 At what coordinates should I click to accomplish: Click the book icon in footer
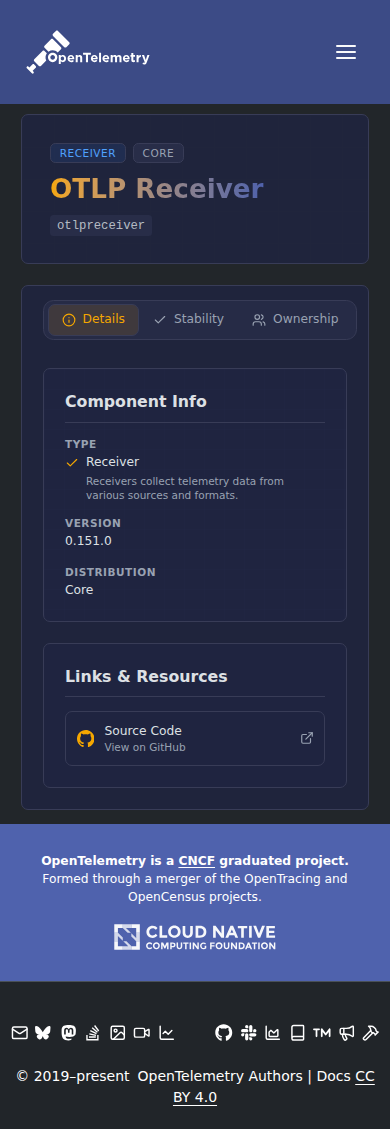(x=297, y=1033)
